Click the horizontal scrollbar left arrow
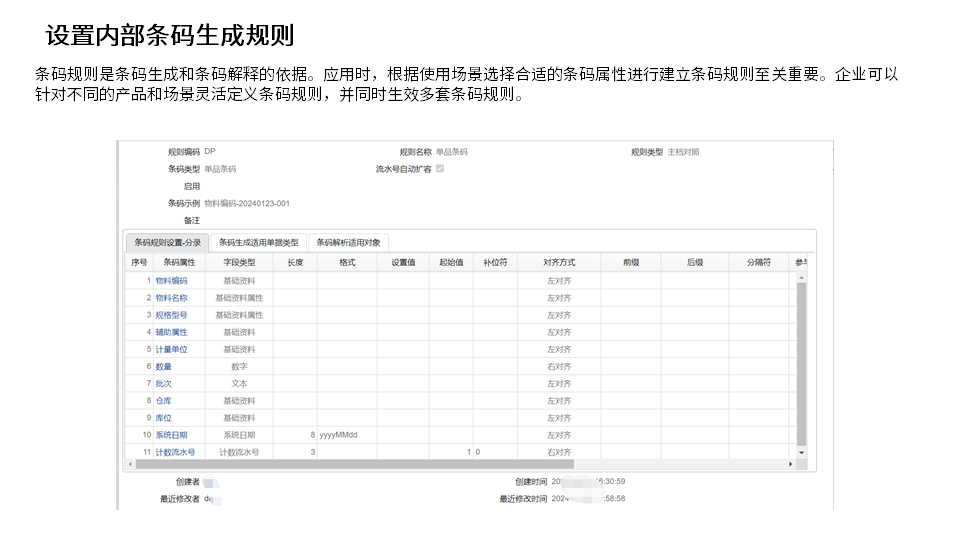This screenshot has width=960, height=540. (x=129, y=464)
